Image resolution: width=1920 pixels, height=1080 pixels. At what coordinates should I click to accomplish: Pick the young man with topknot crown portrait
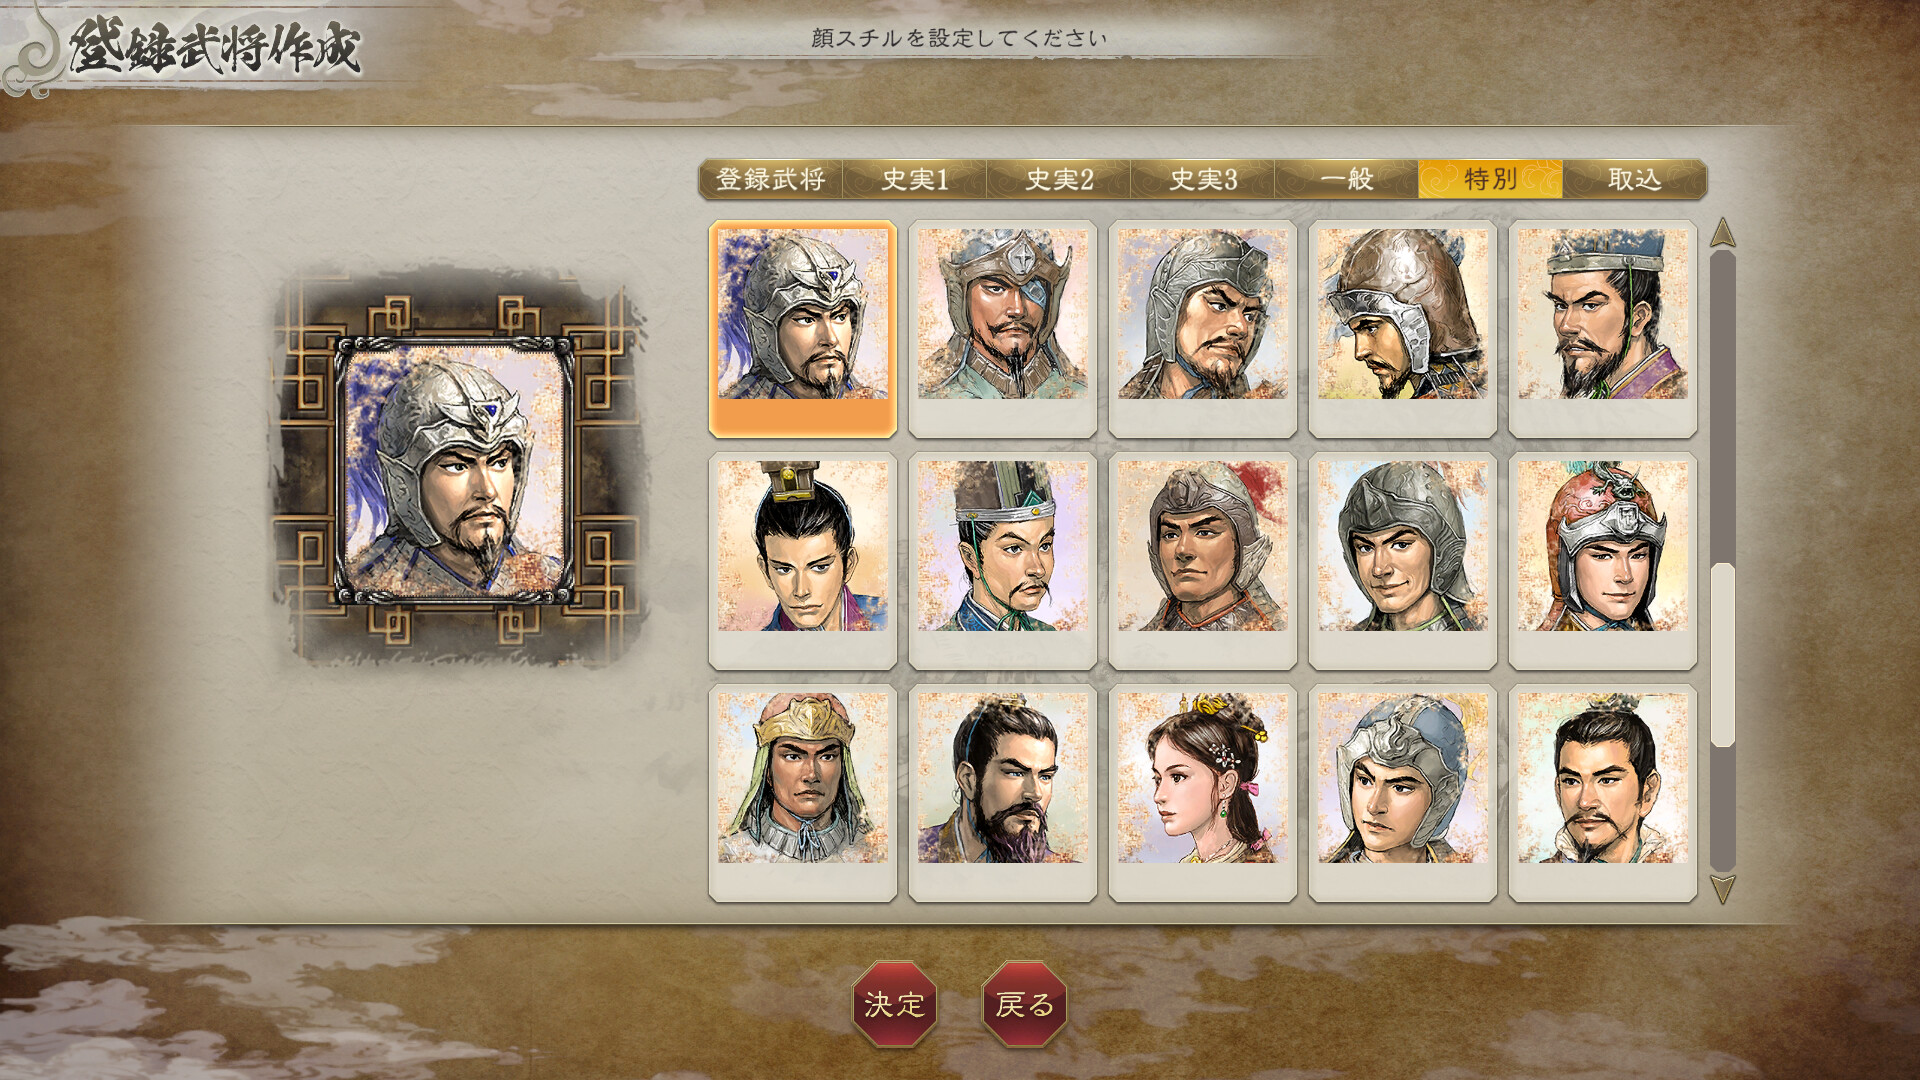point(803,561)
